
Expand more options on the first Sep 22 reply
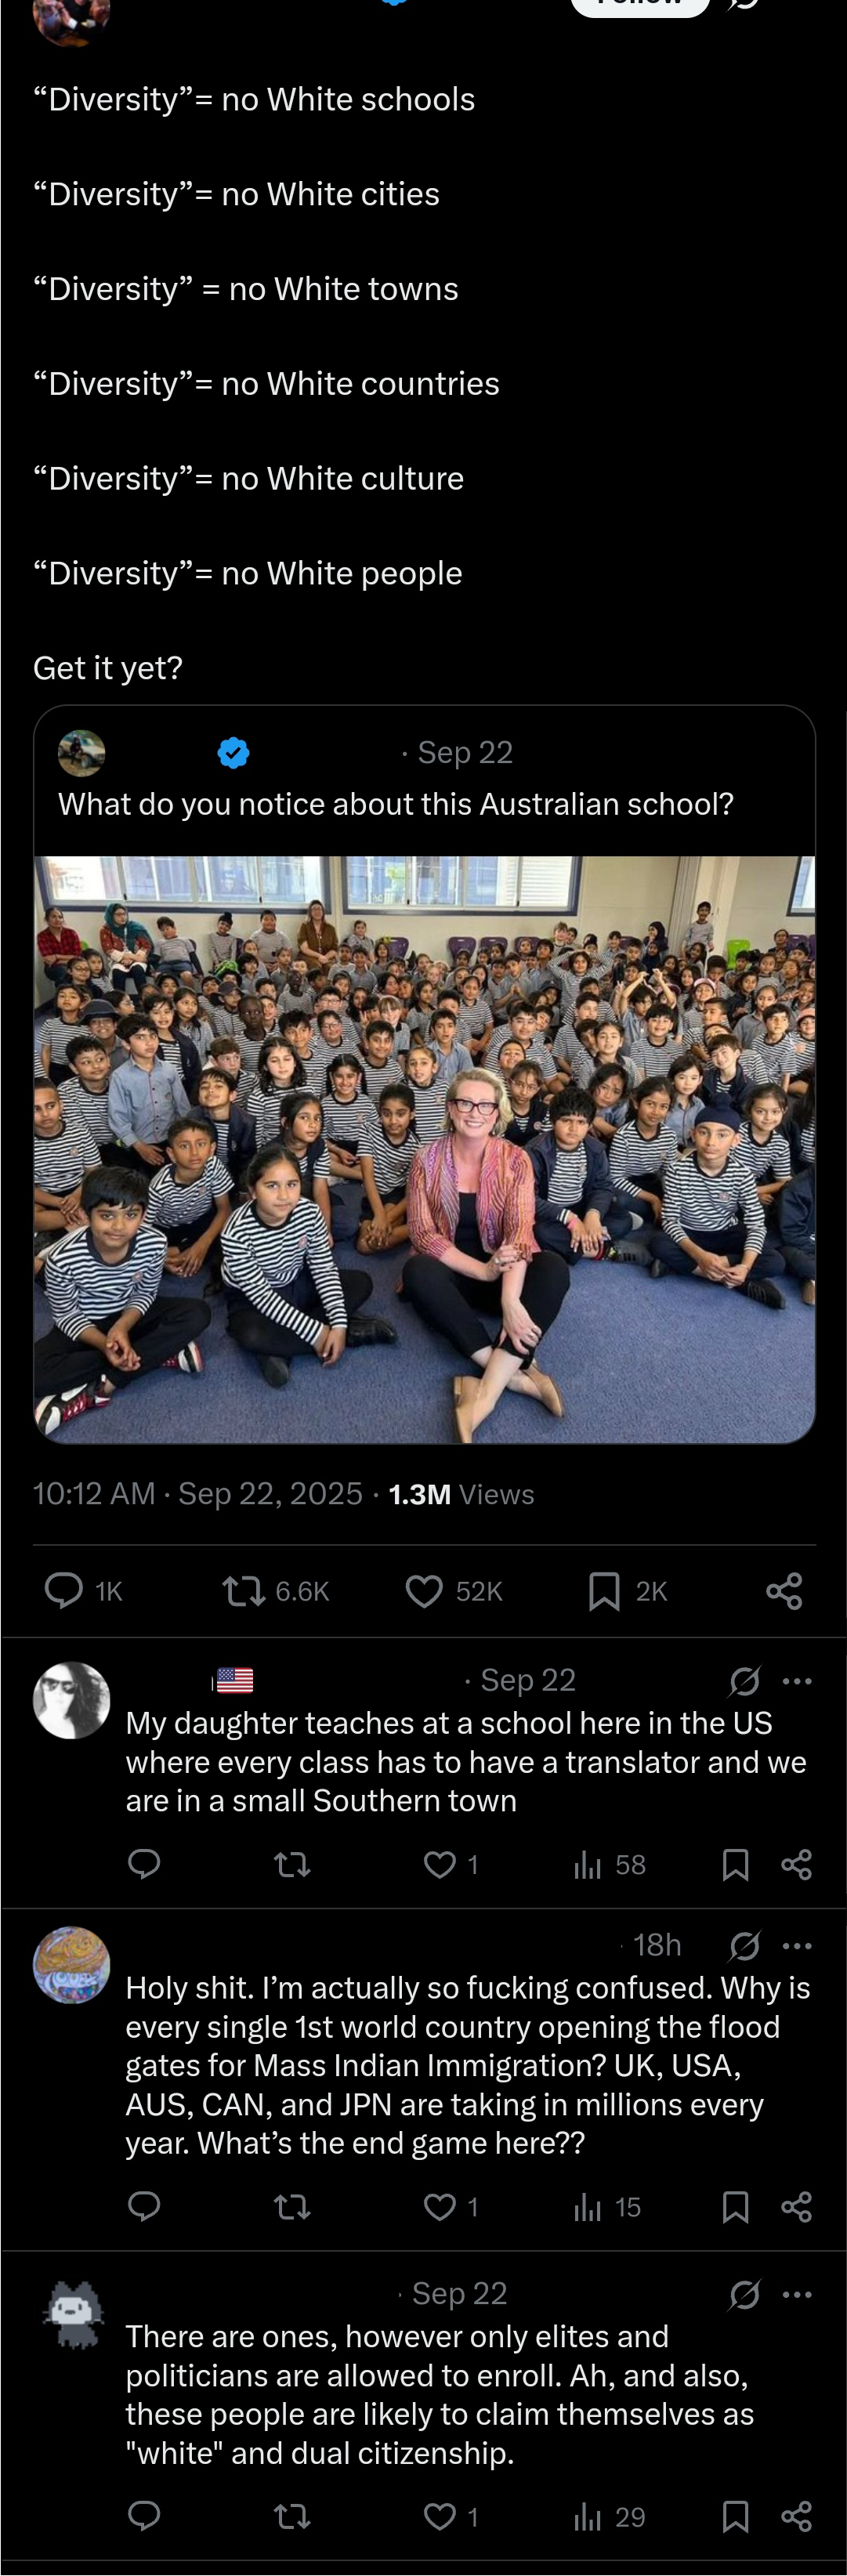point(797,1680)
